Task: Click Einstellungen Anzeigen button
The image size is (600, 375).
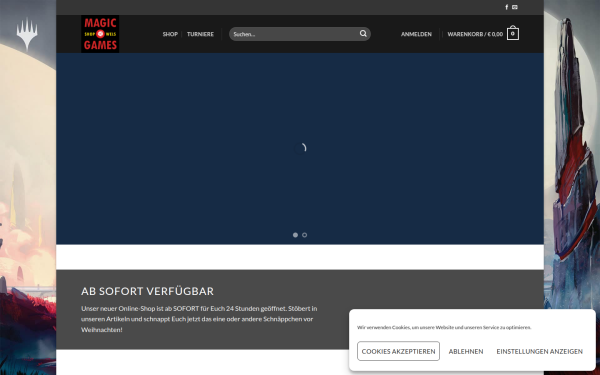Action: 540,351
